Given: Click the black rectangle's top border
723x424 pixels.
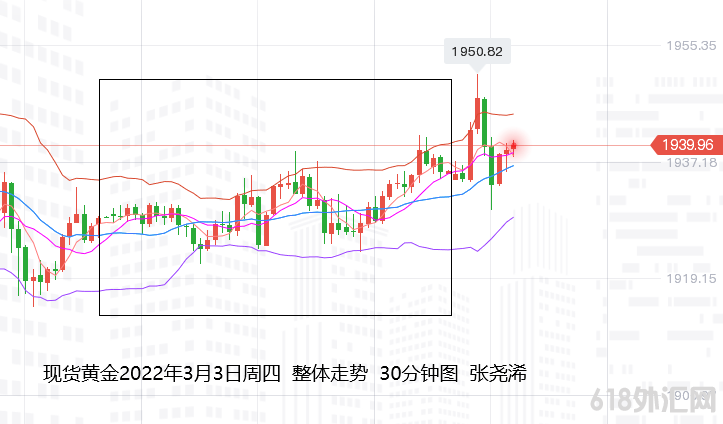Looking at the screenshot, I should (275, 79).
